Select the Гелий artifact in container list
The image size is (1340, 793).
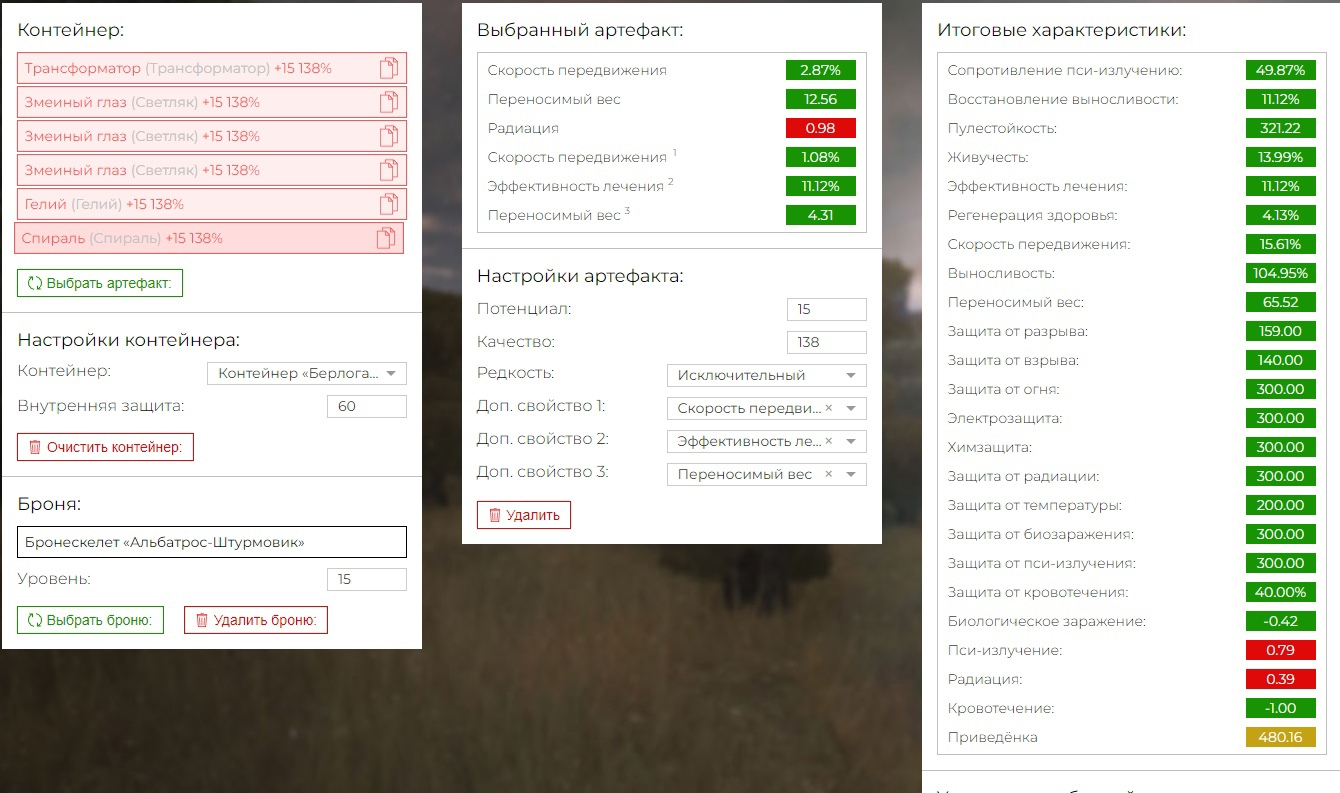[x=150, y=204]
